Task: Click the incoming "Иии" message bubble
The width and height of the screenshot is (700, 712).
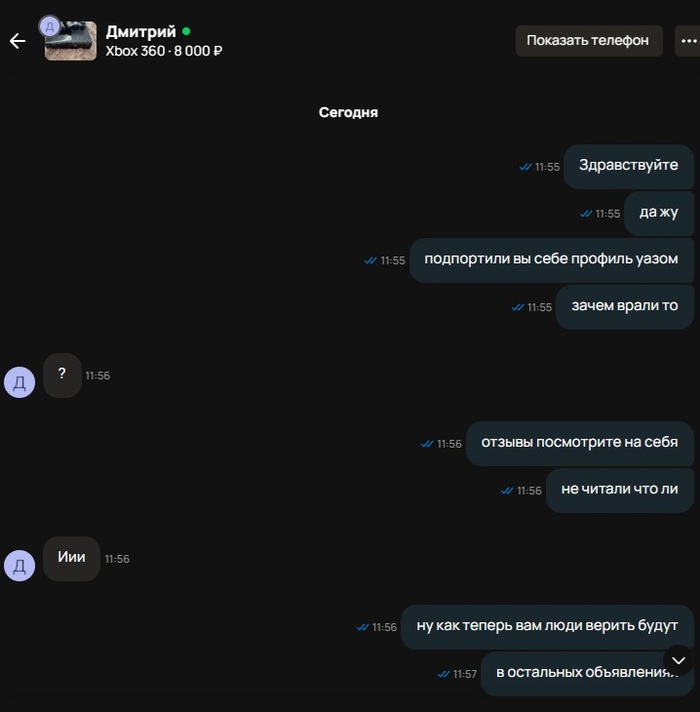Action: [71, 559]
